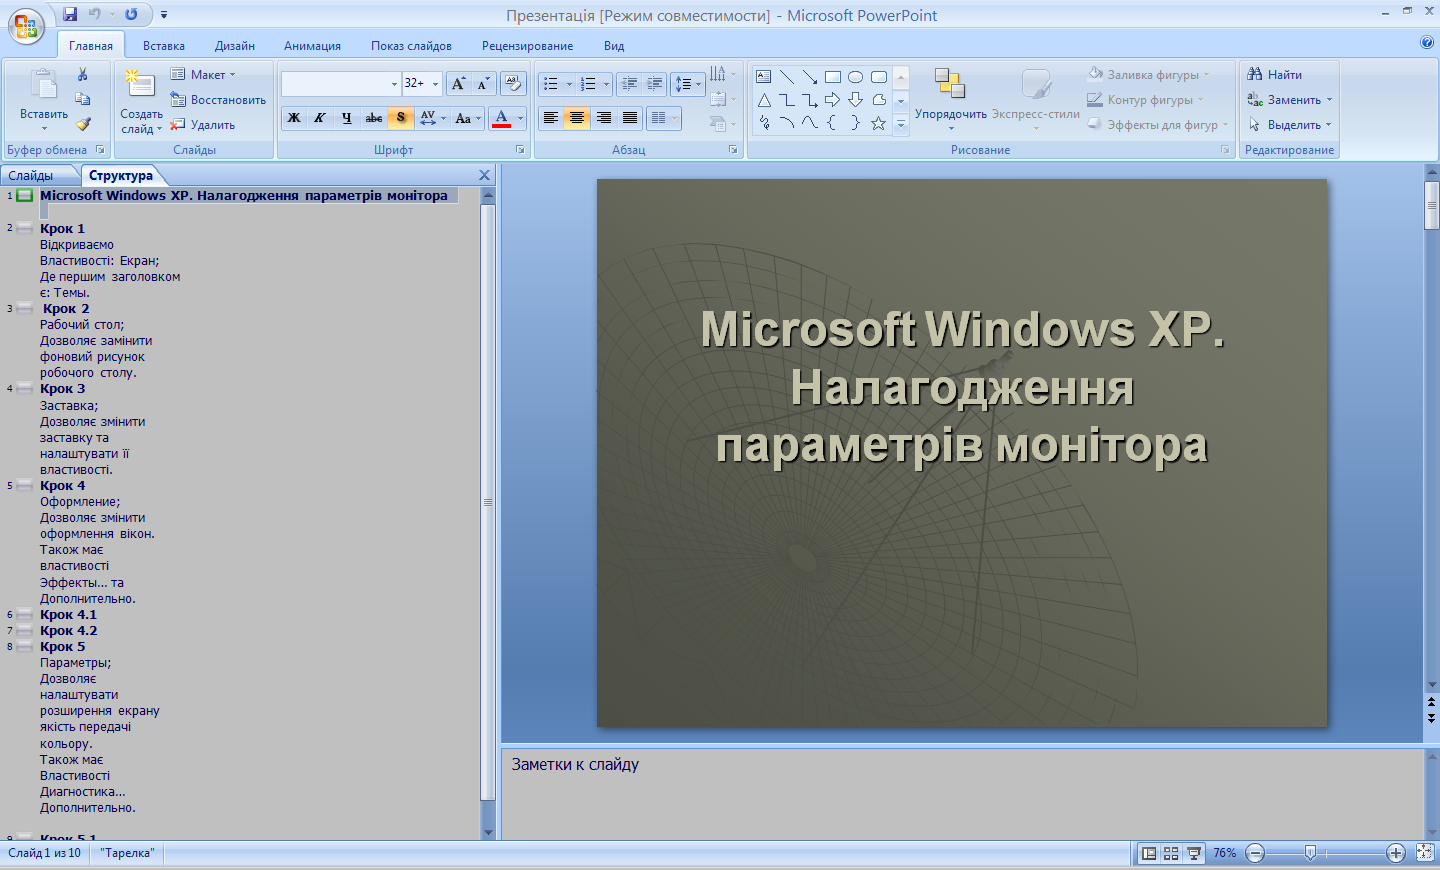This screenshot has height=870, width=1440.
Task: Select the oval shape
Action: [856, 76]
